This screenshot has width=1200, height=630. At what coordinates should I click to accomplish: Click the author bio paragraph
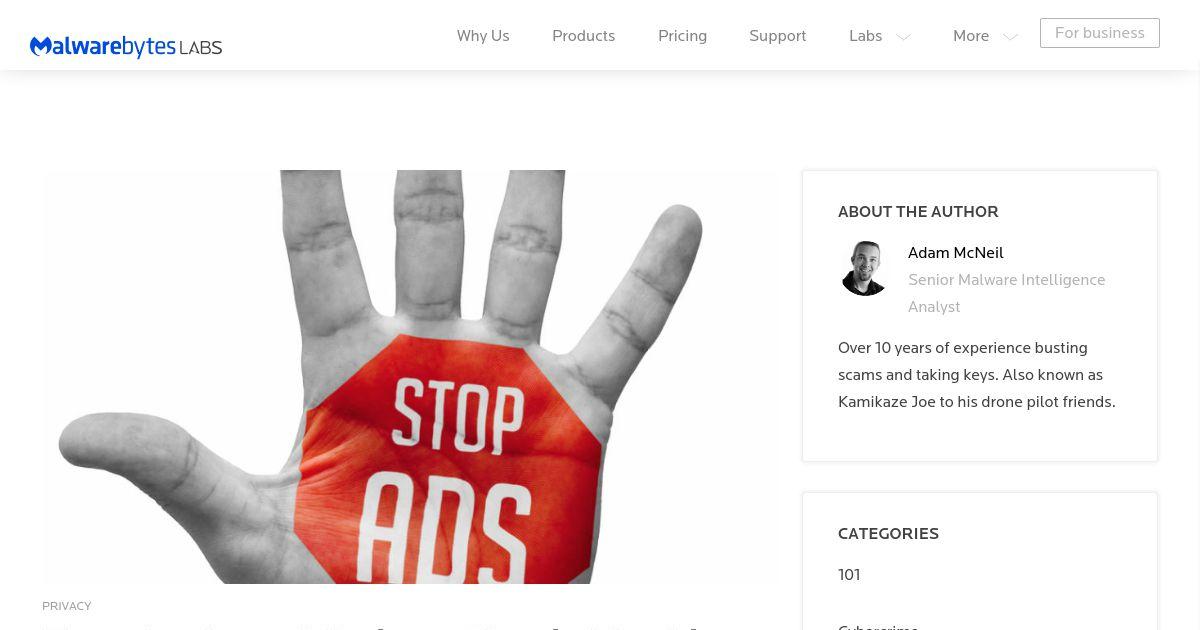[977, 375]
